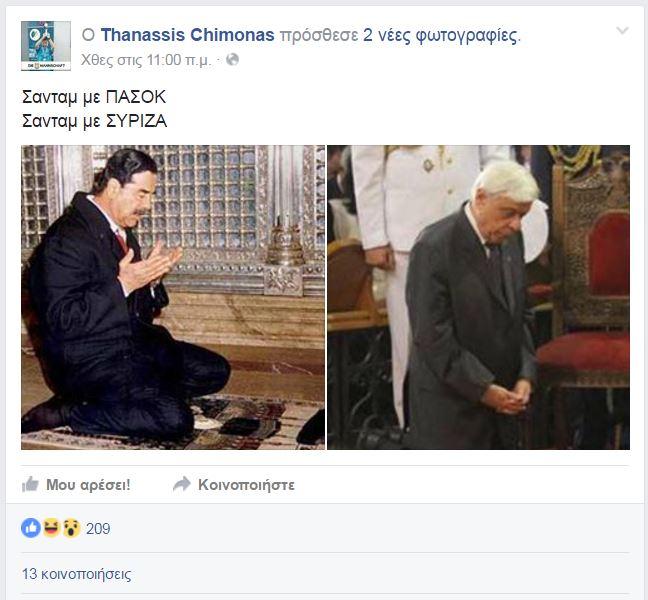Click the surprised Wow reaction emoji
Image resolution: width=648 pixels, height=600 pixels.
click(71, 528)
